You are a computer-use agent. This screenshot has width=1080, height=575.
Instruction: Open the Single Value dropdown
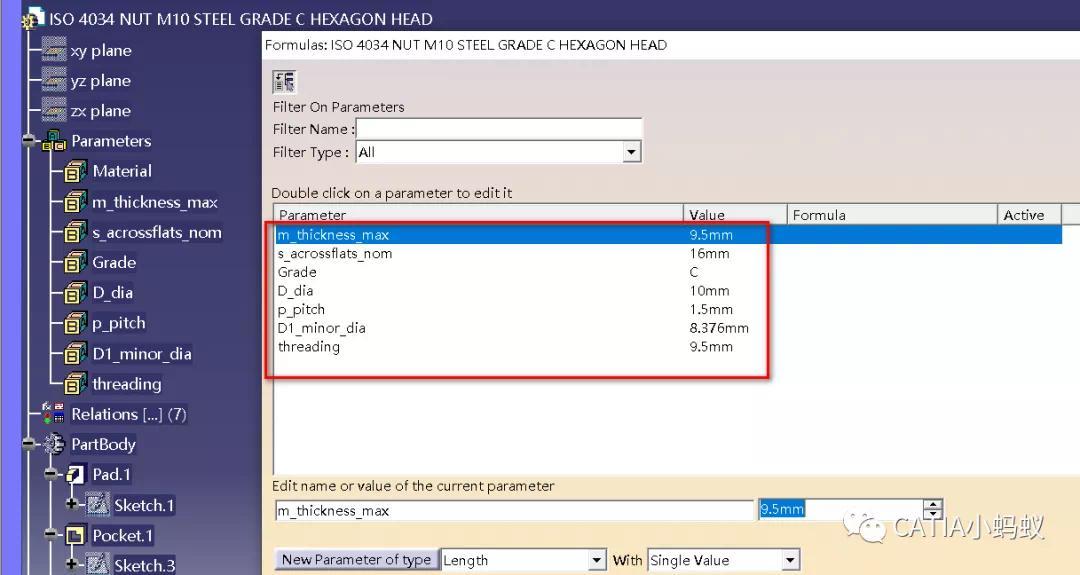pyautogui.click(x=790, y=560)
